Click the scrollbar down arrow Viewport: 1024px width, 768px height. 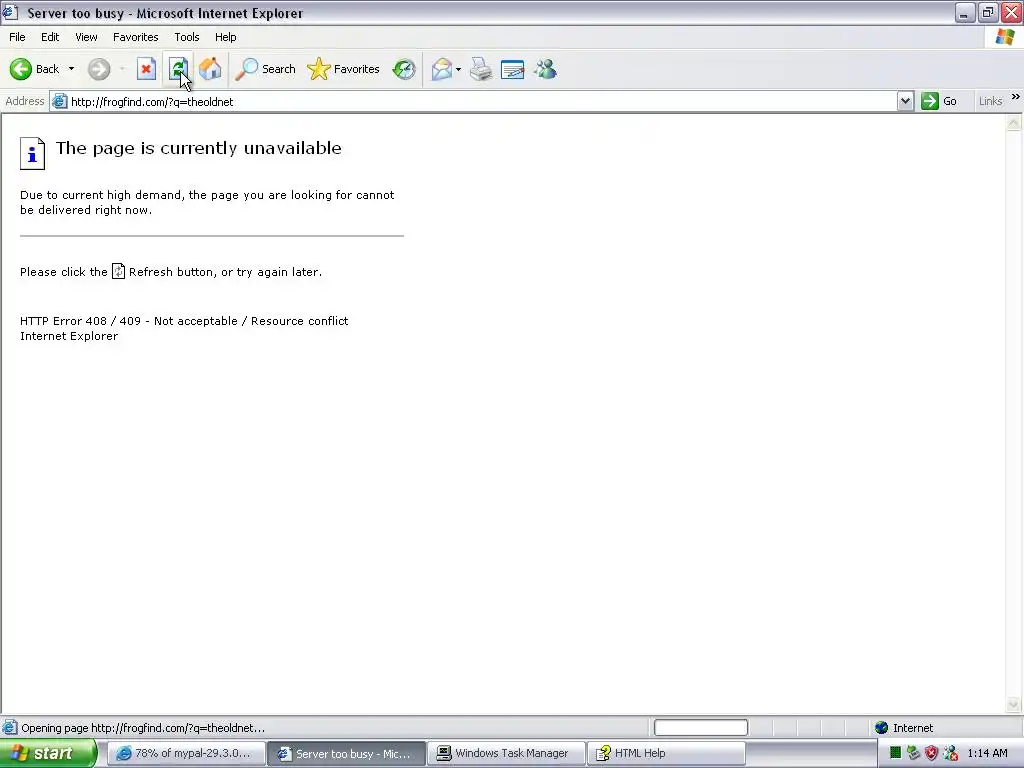[1014, 704]
